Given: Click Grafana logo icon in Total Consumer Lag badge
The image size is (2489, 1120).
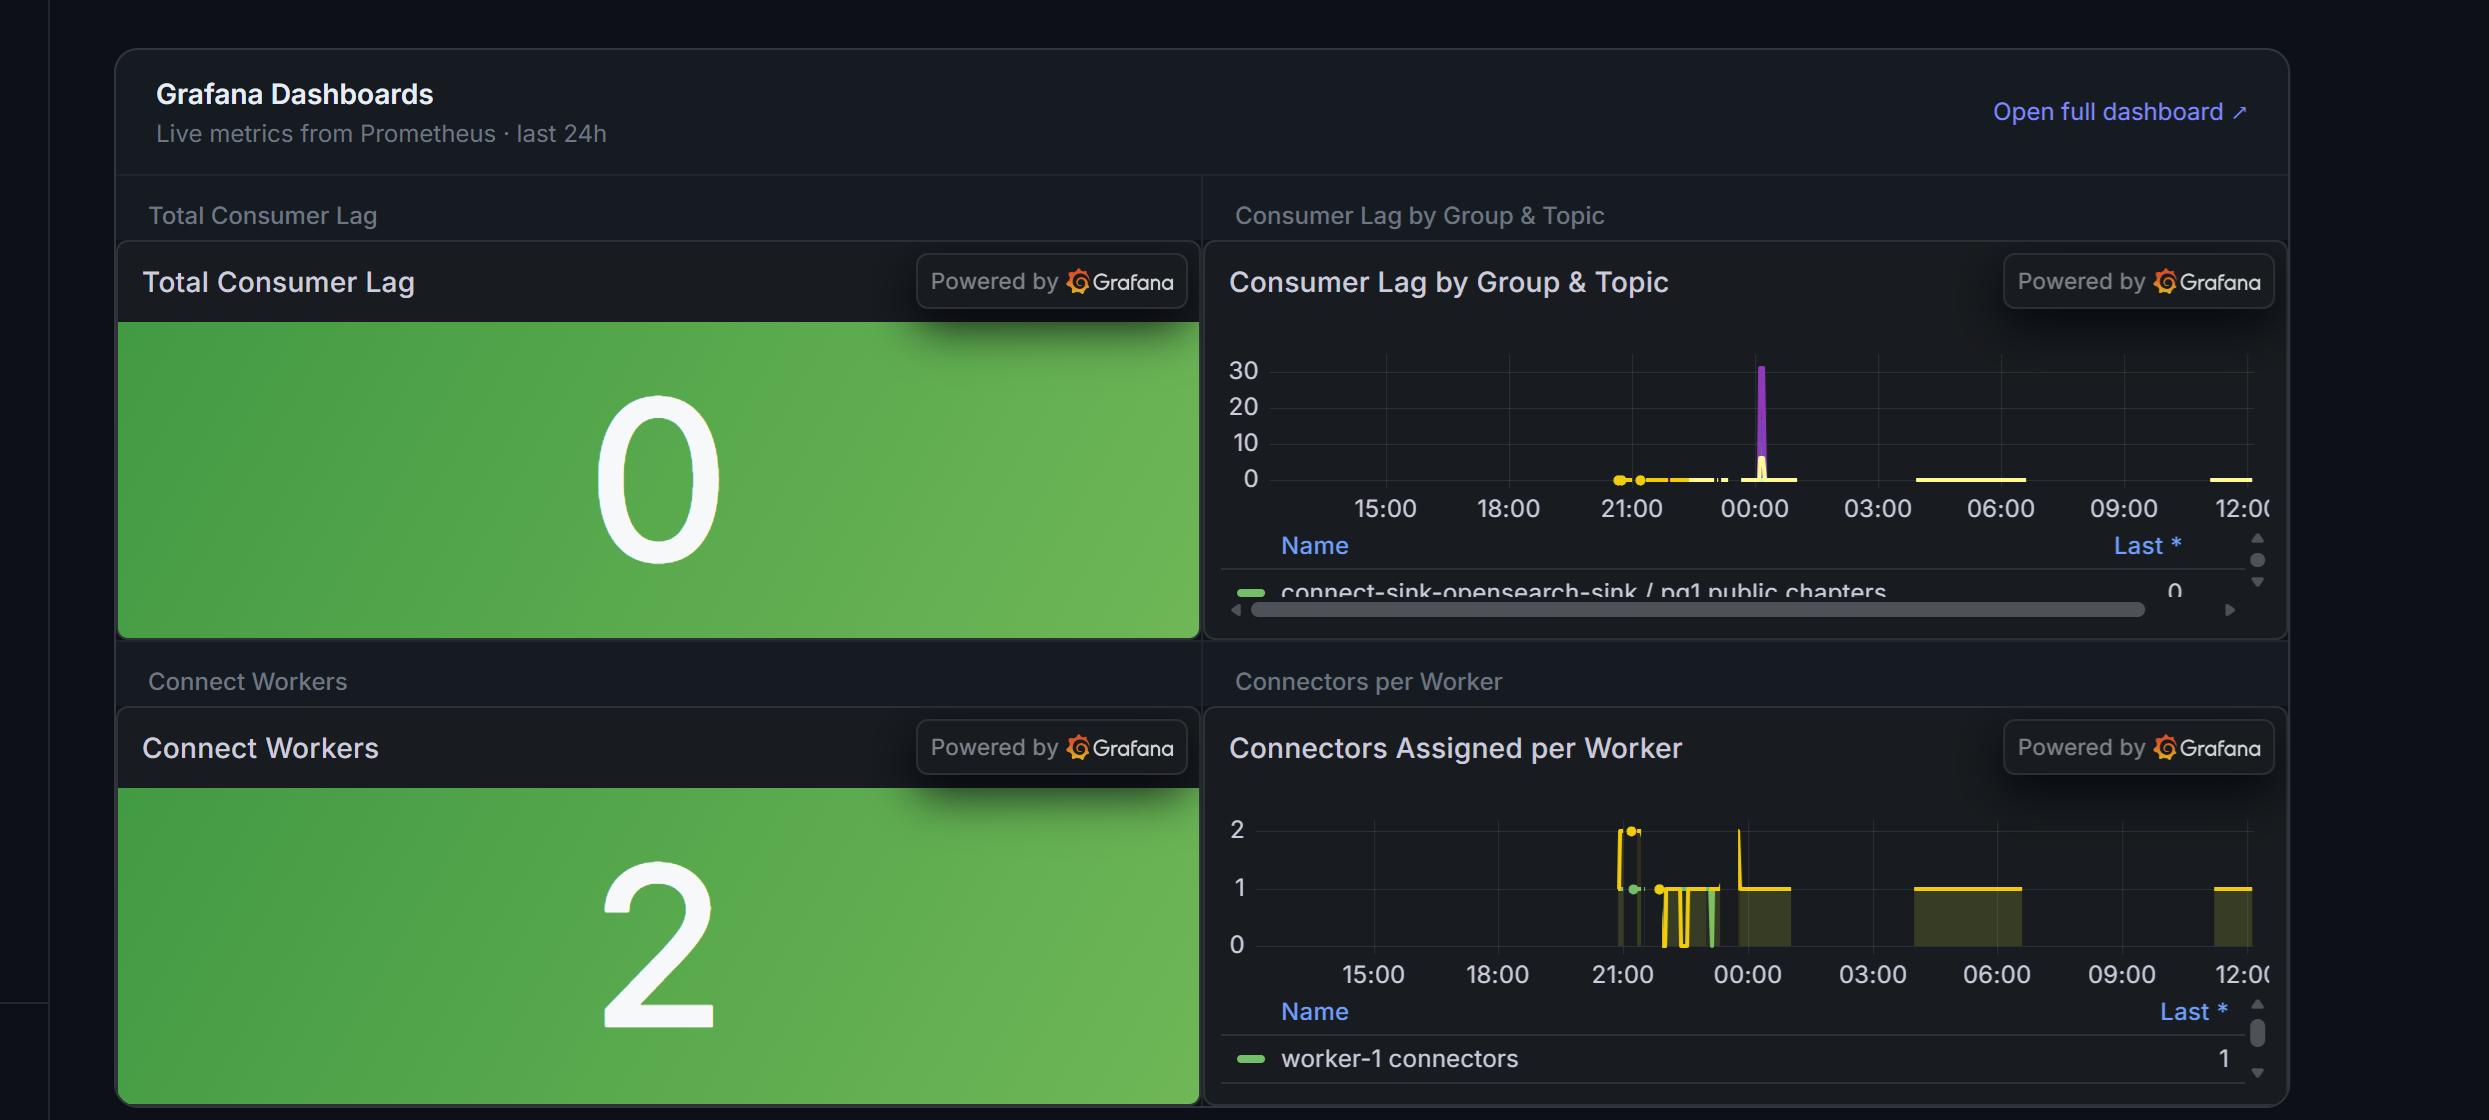Looking at the screenshot, I should coord(1078,282).
